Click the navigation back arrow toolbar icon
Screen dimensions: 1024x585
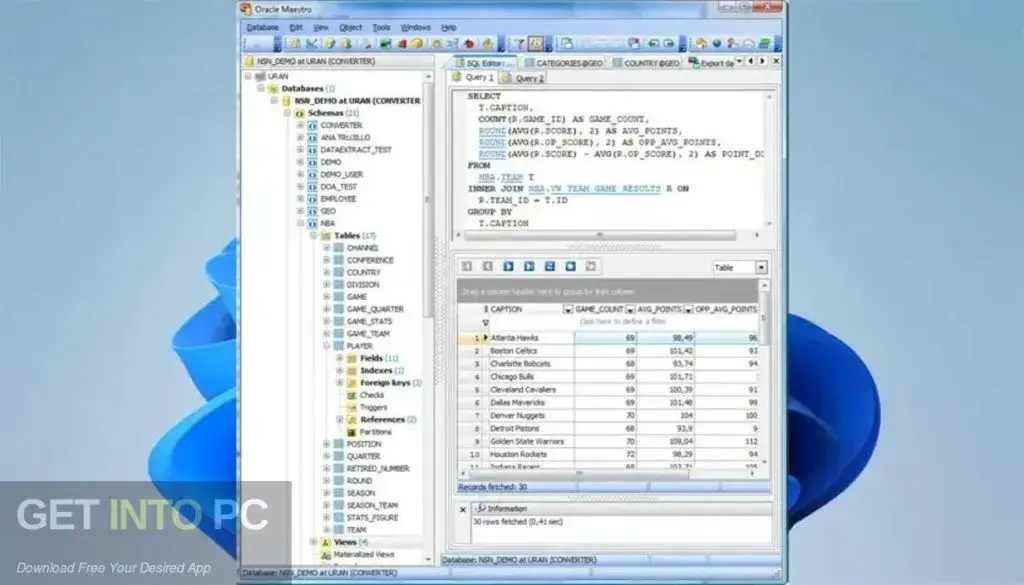[x=654, y=43]
